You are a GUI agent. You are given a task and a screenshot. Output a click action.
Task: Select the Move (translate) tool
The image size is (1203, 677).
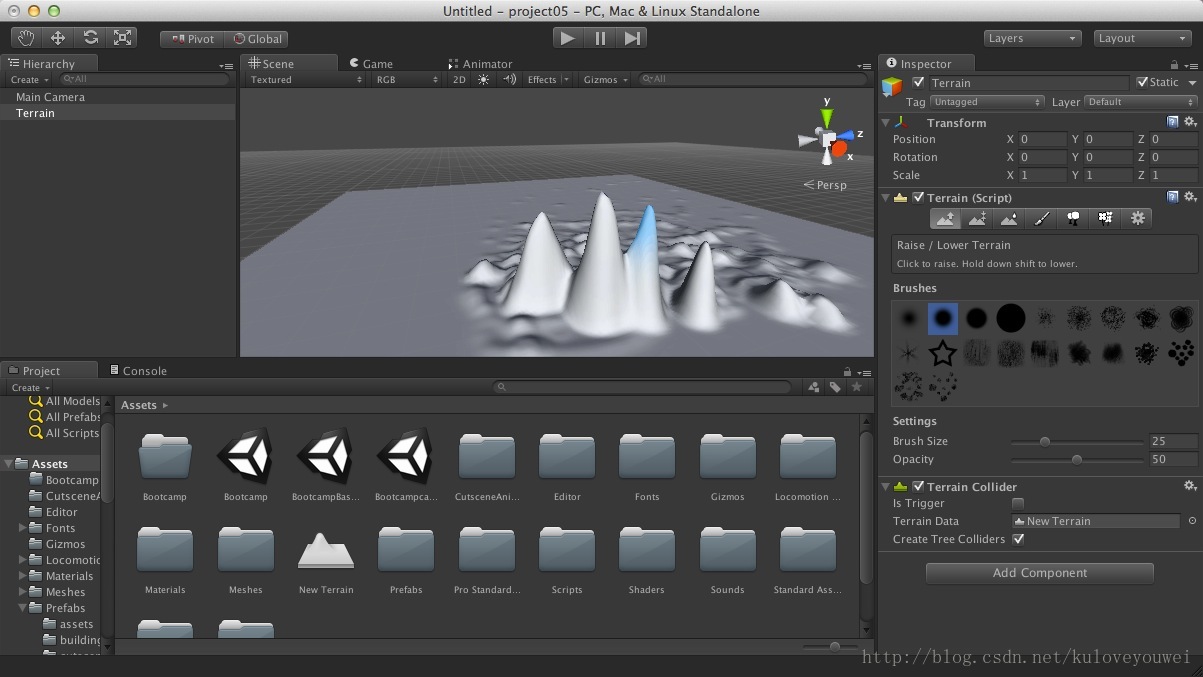(x=58, y=38)
